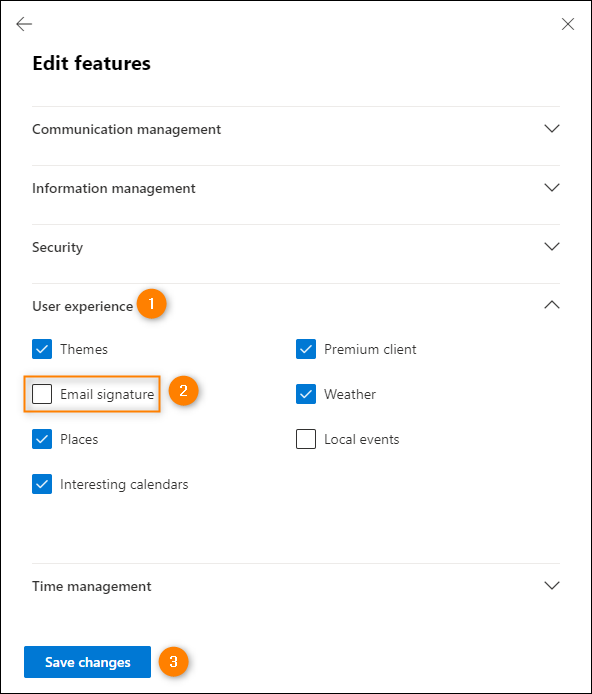Uncheck the Themes checkbox
The height and width of the screenshot is (694, 592).
pyautogui.click(x=42, y=349)
